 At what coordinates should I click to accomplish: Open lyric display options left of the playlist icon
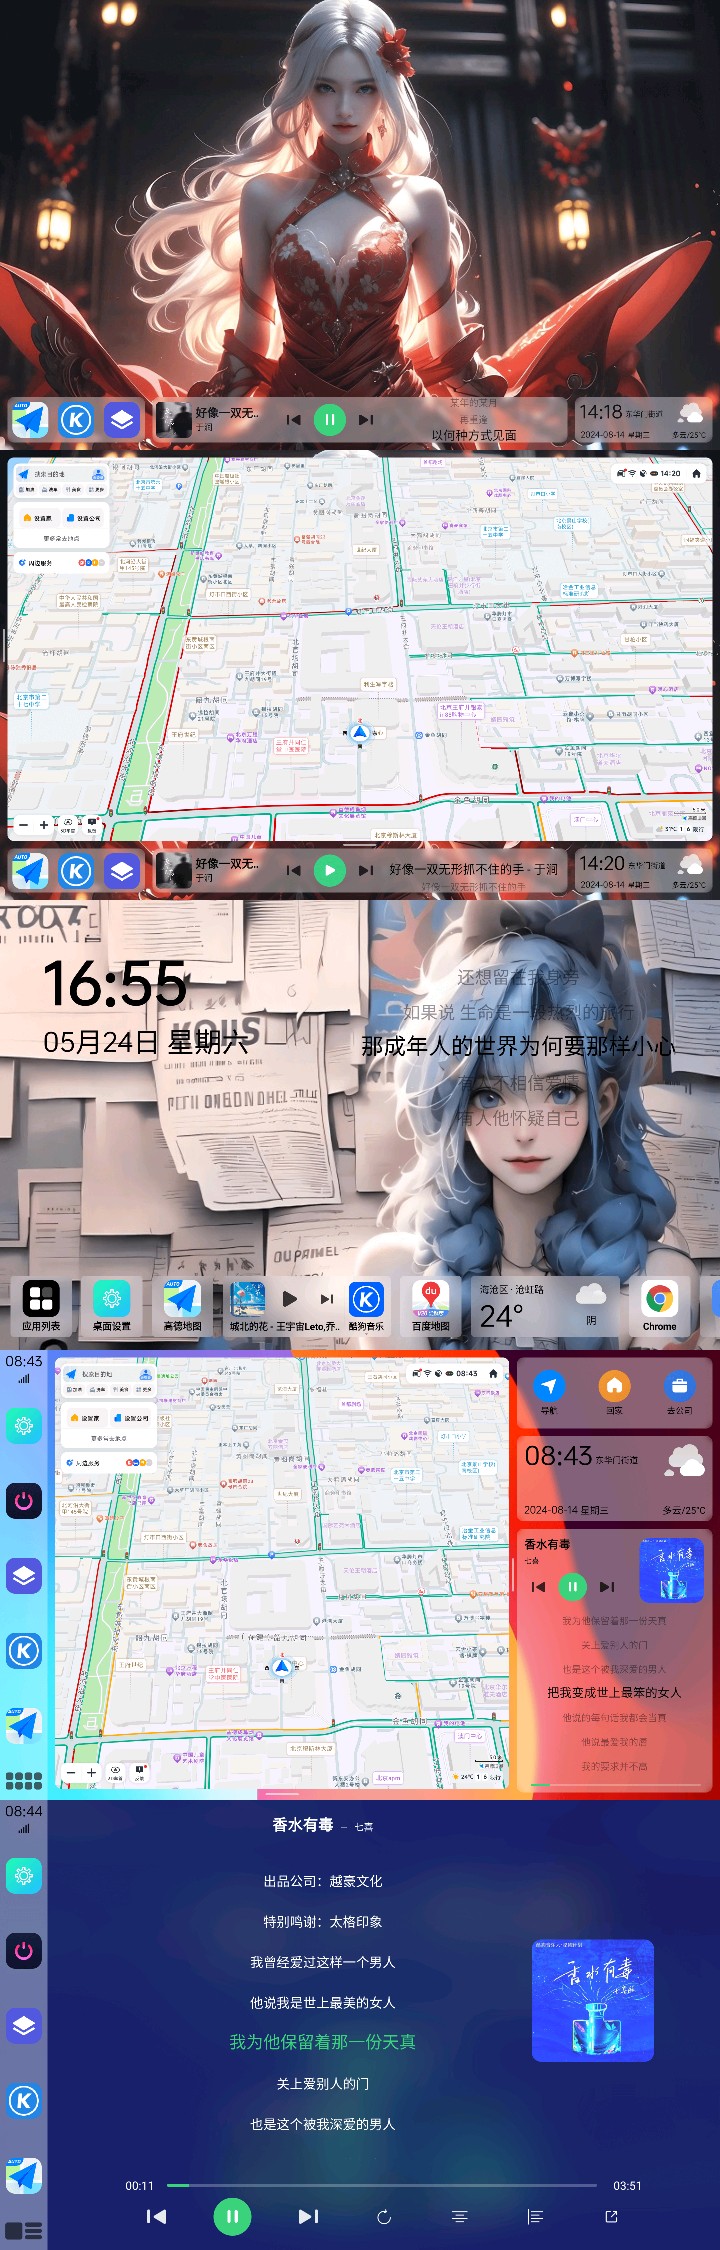pyautogui.click(x=460, y=2217)
